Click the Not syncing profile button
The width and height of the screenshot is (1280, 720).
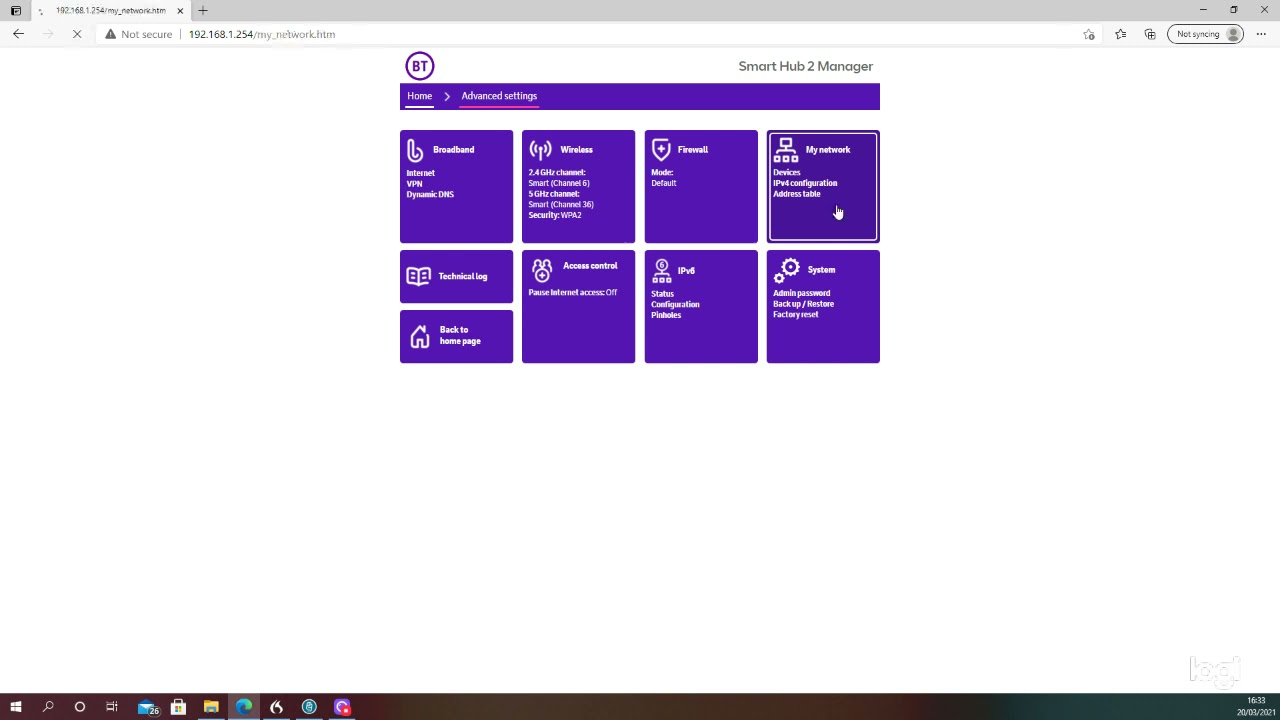(x=1207, y=34)
